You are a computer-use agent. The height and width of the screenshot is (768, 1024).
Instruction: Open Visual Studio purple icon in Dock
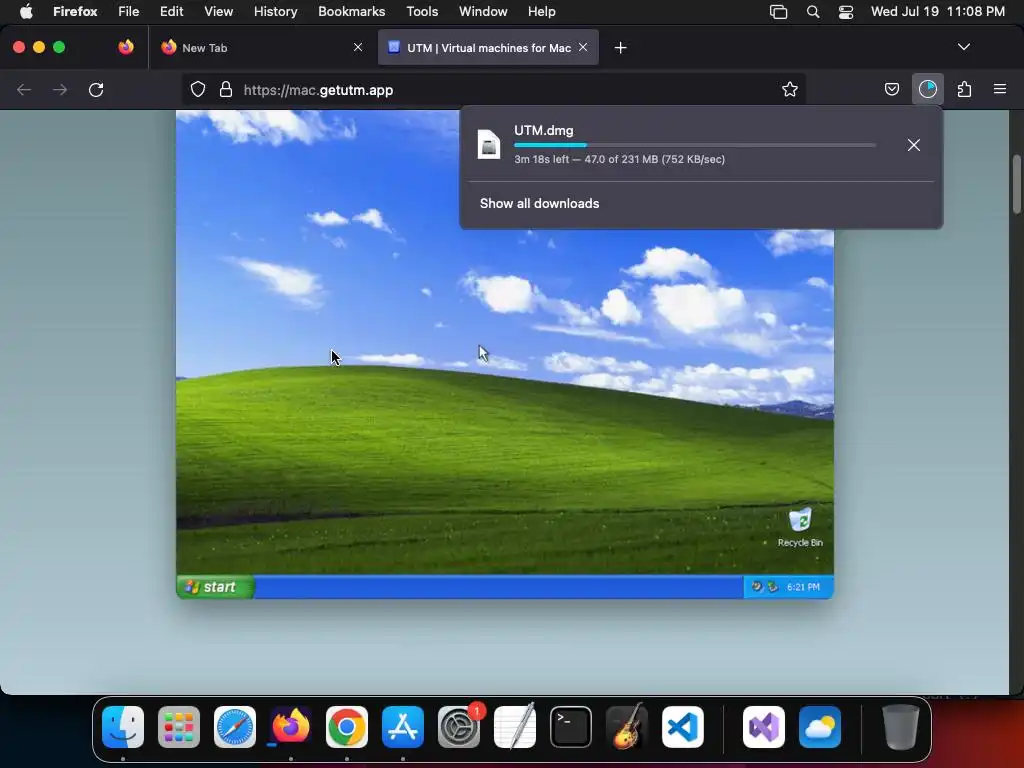pyautogui.click(x=764, y=726)
